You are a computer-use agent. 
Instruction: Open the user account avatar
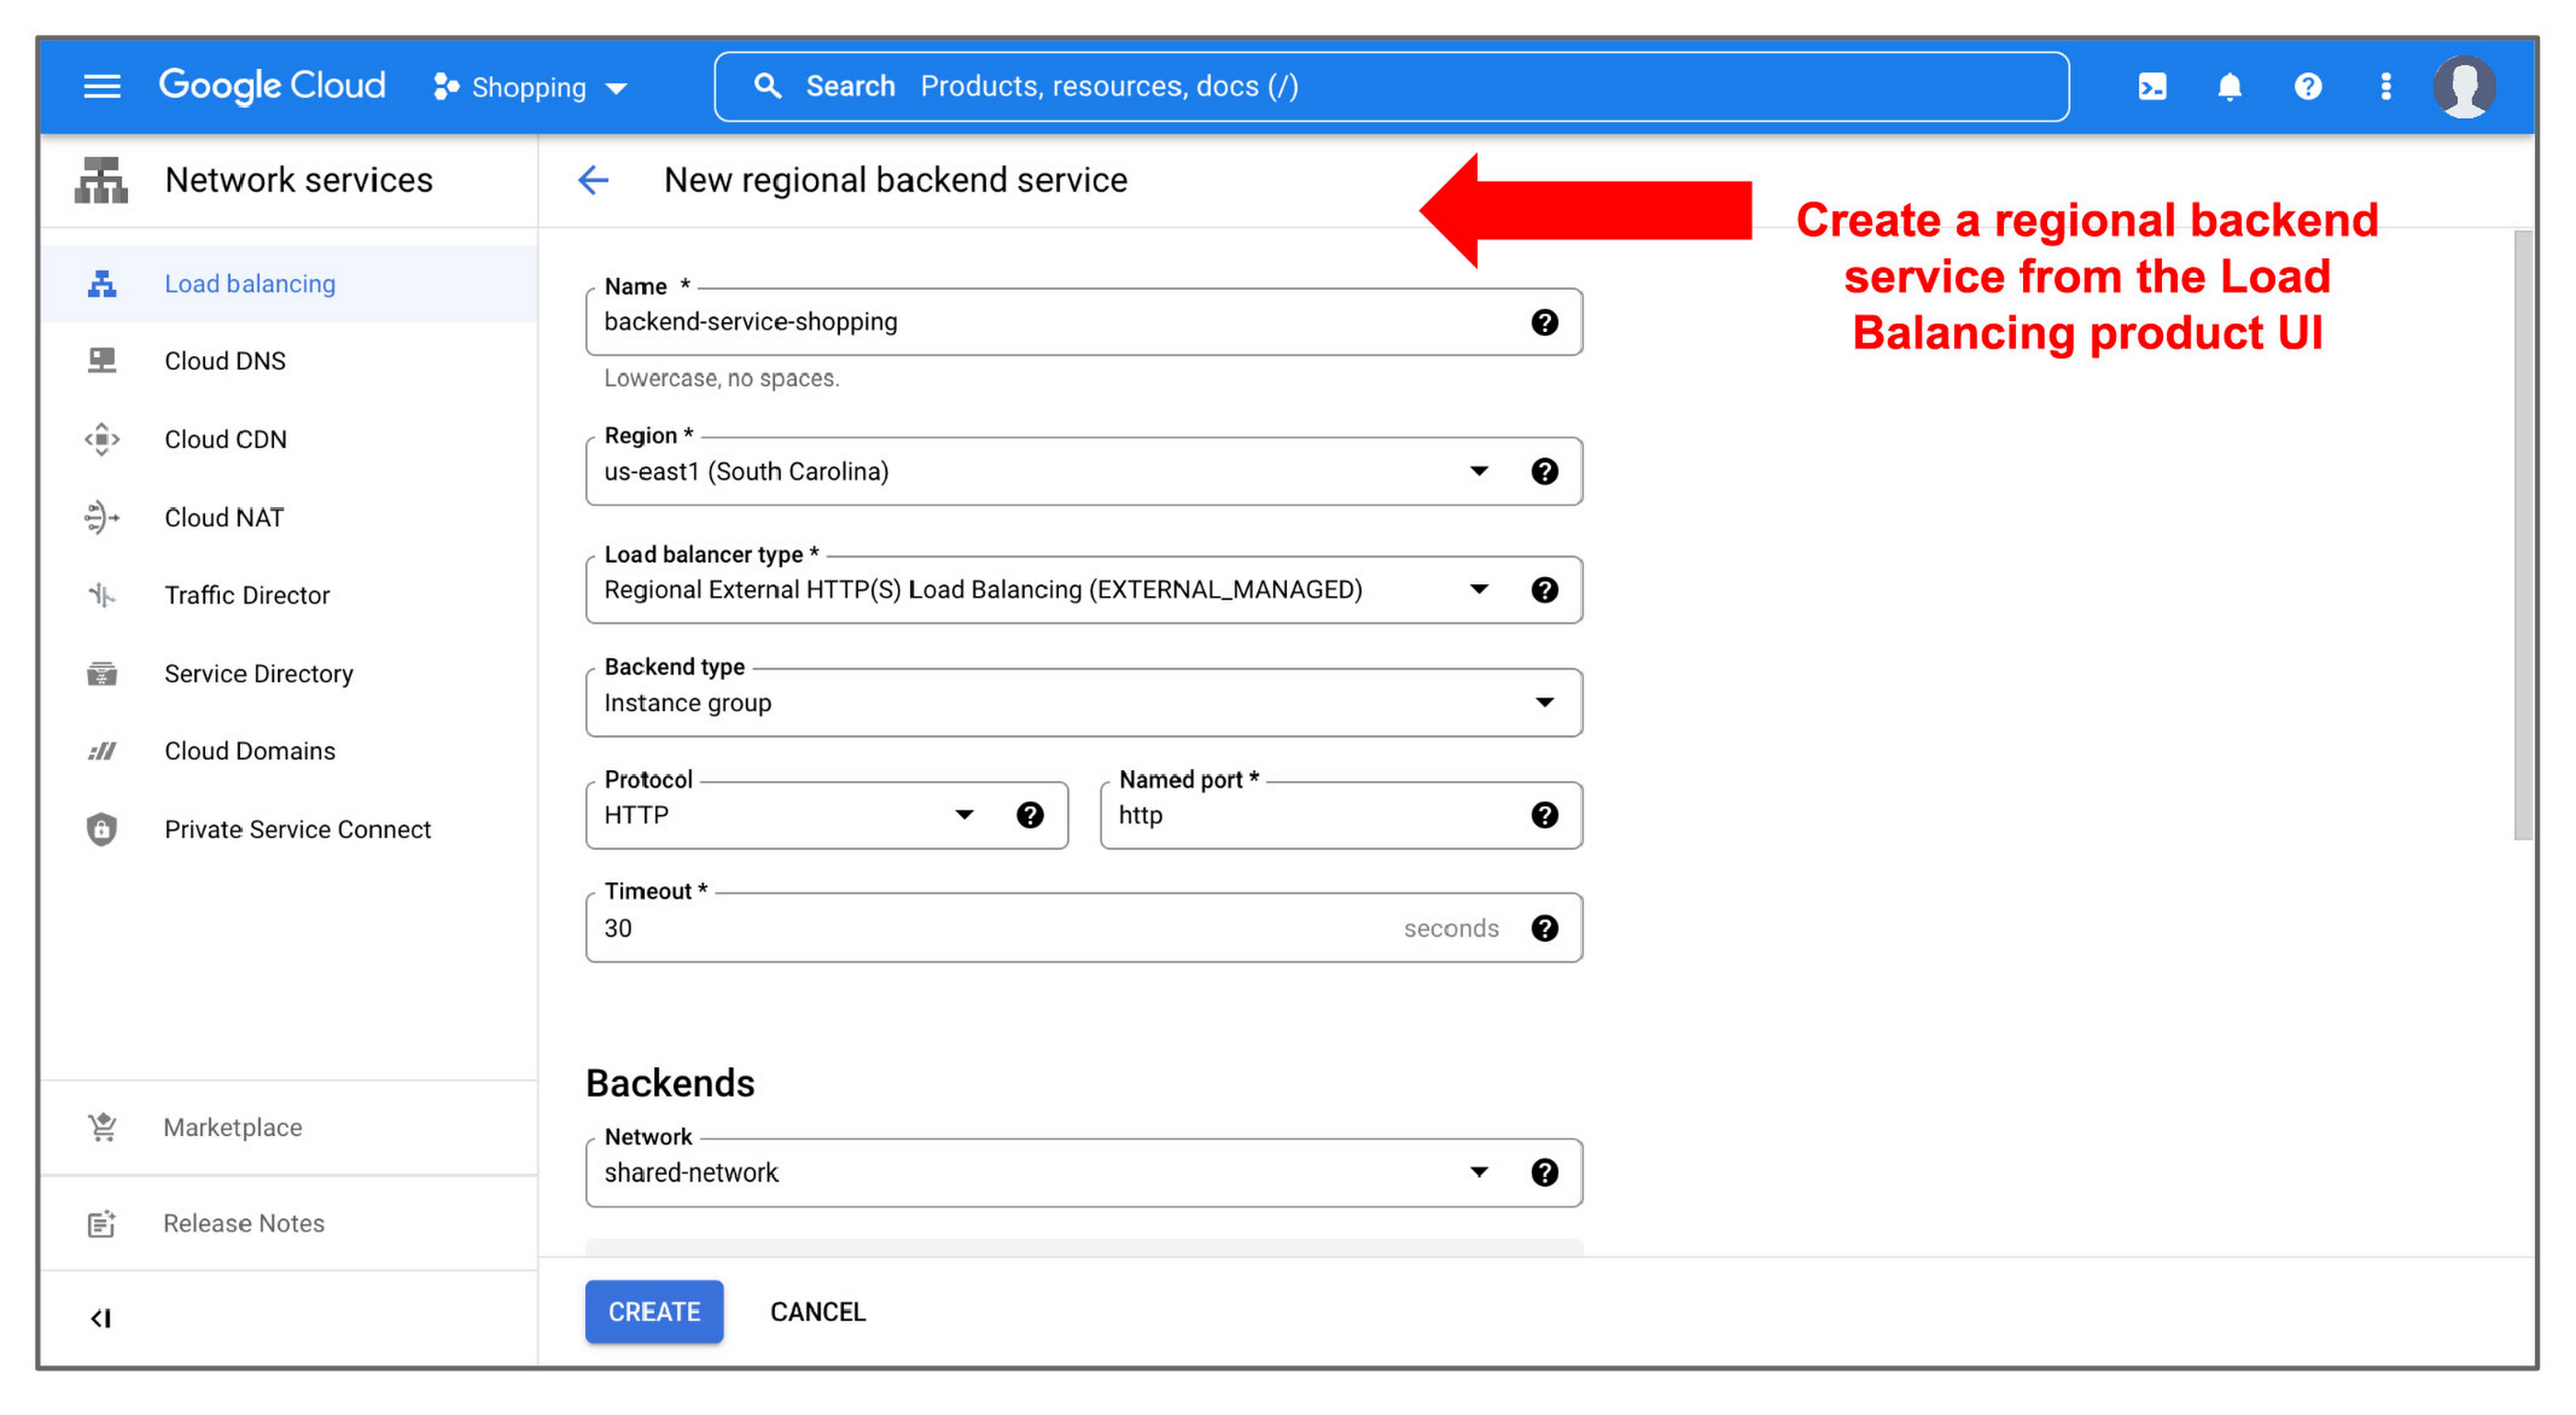2463,87
